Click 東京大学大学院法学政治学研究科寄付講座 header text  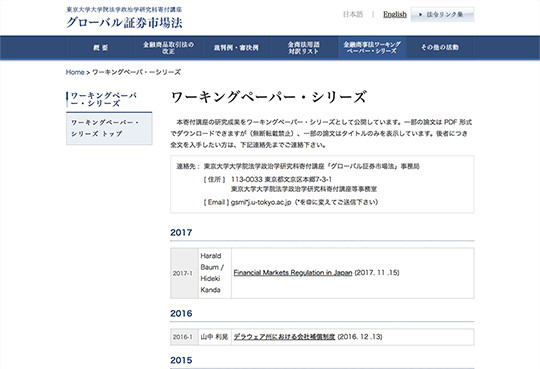click(x=124, y=9)
